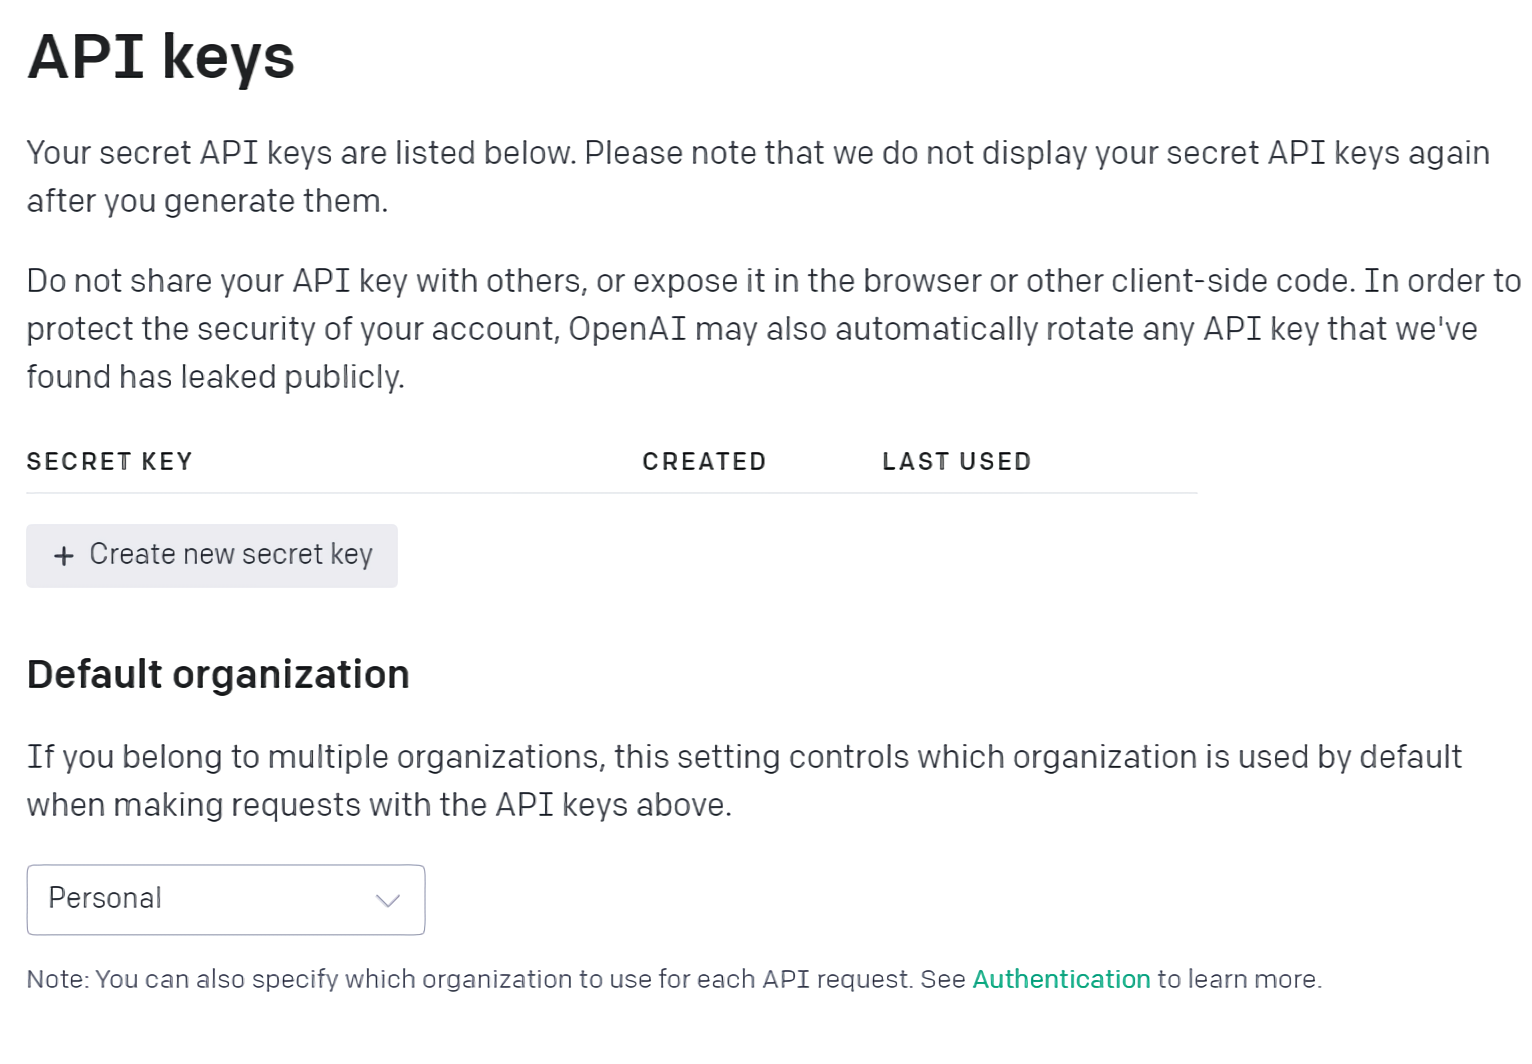
Task: Click the plus icon for new key
Action: [64, 556]
